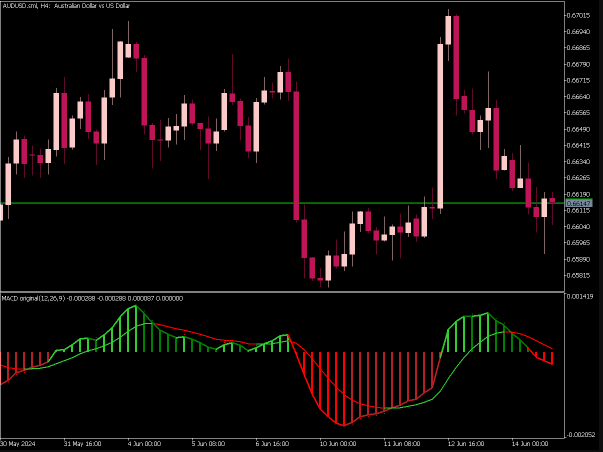Click the 0.66265 price axis label

(579, 178)
